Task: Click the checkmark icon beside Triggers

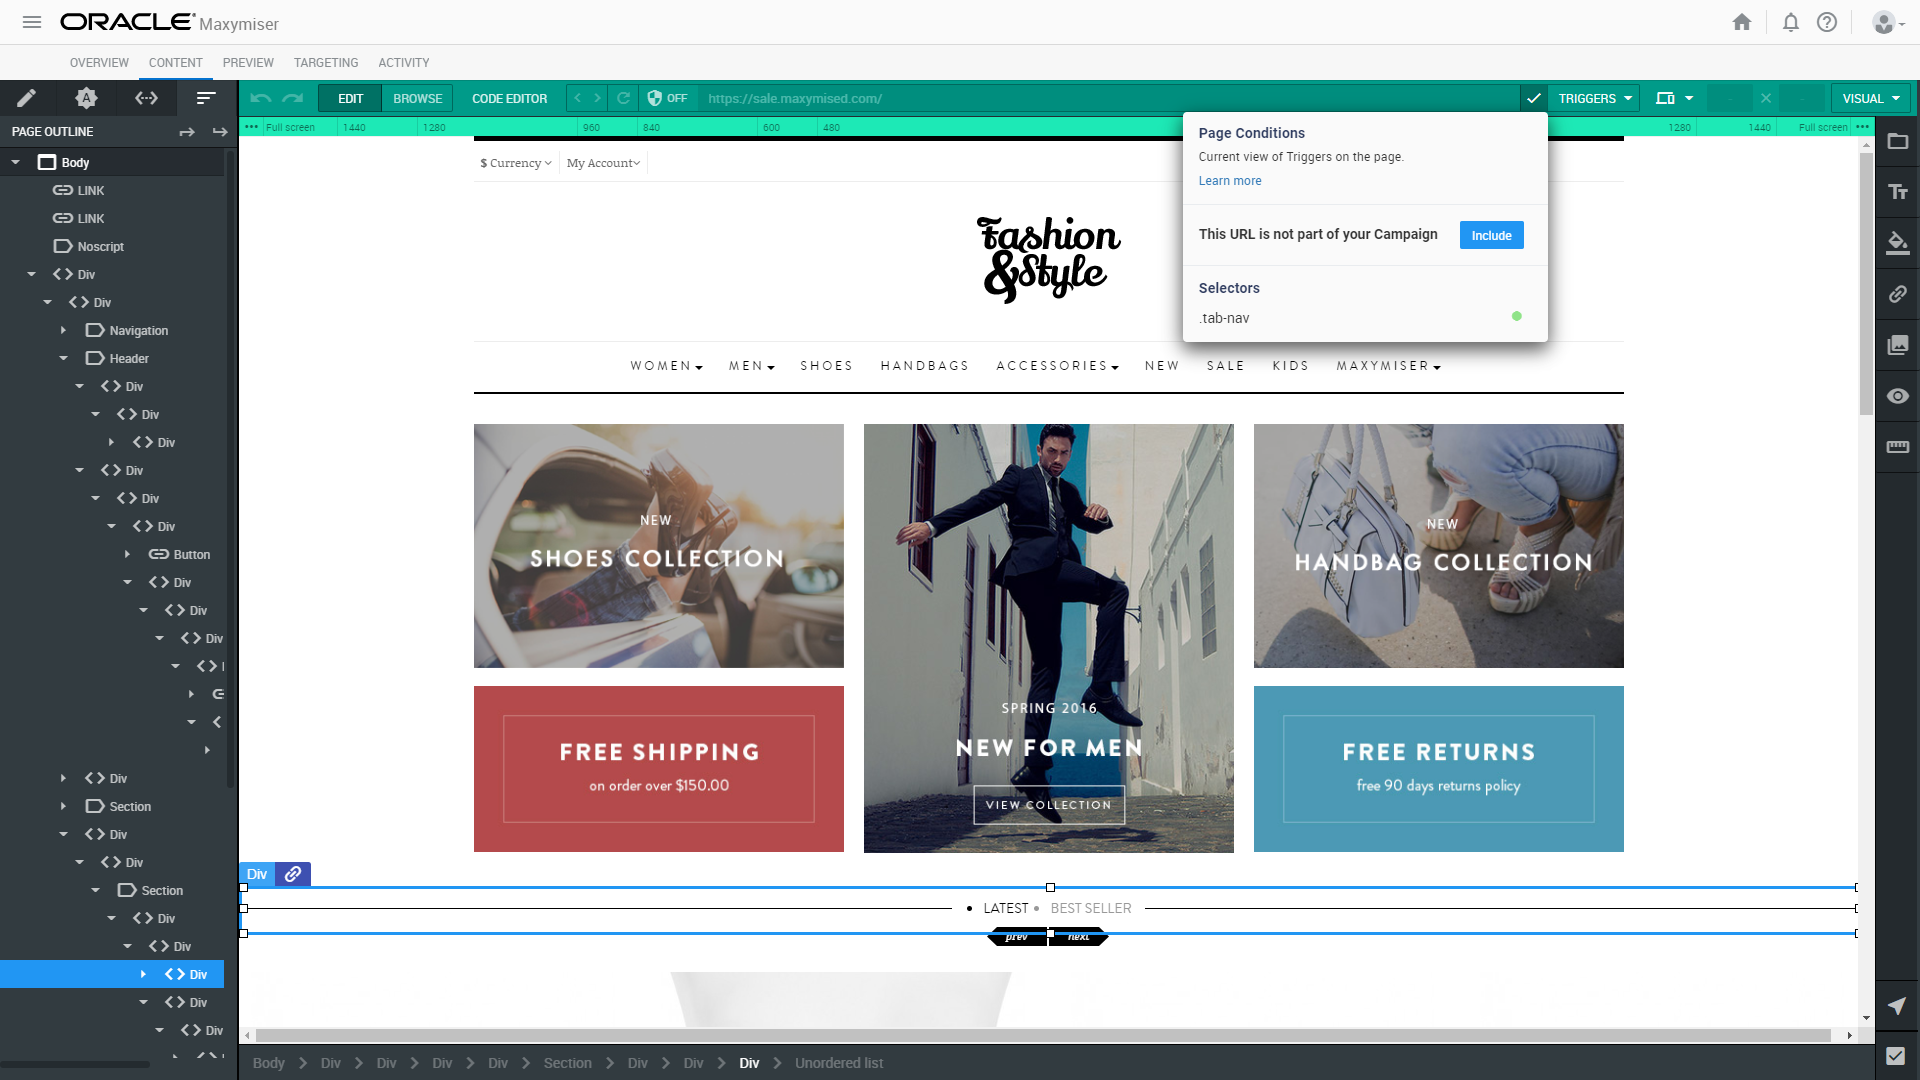Action: (1533, 98)
